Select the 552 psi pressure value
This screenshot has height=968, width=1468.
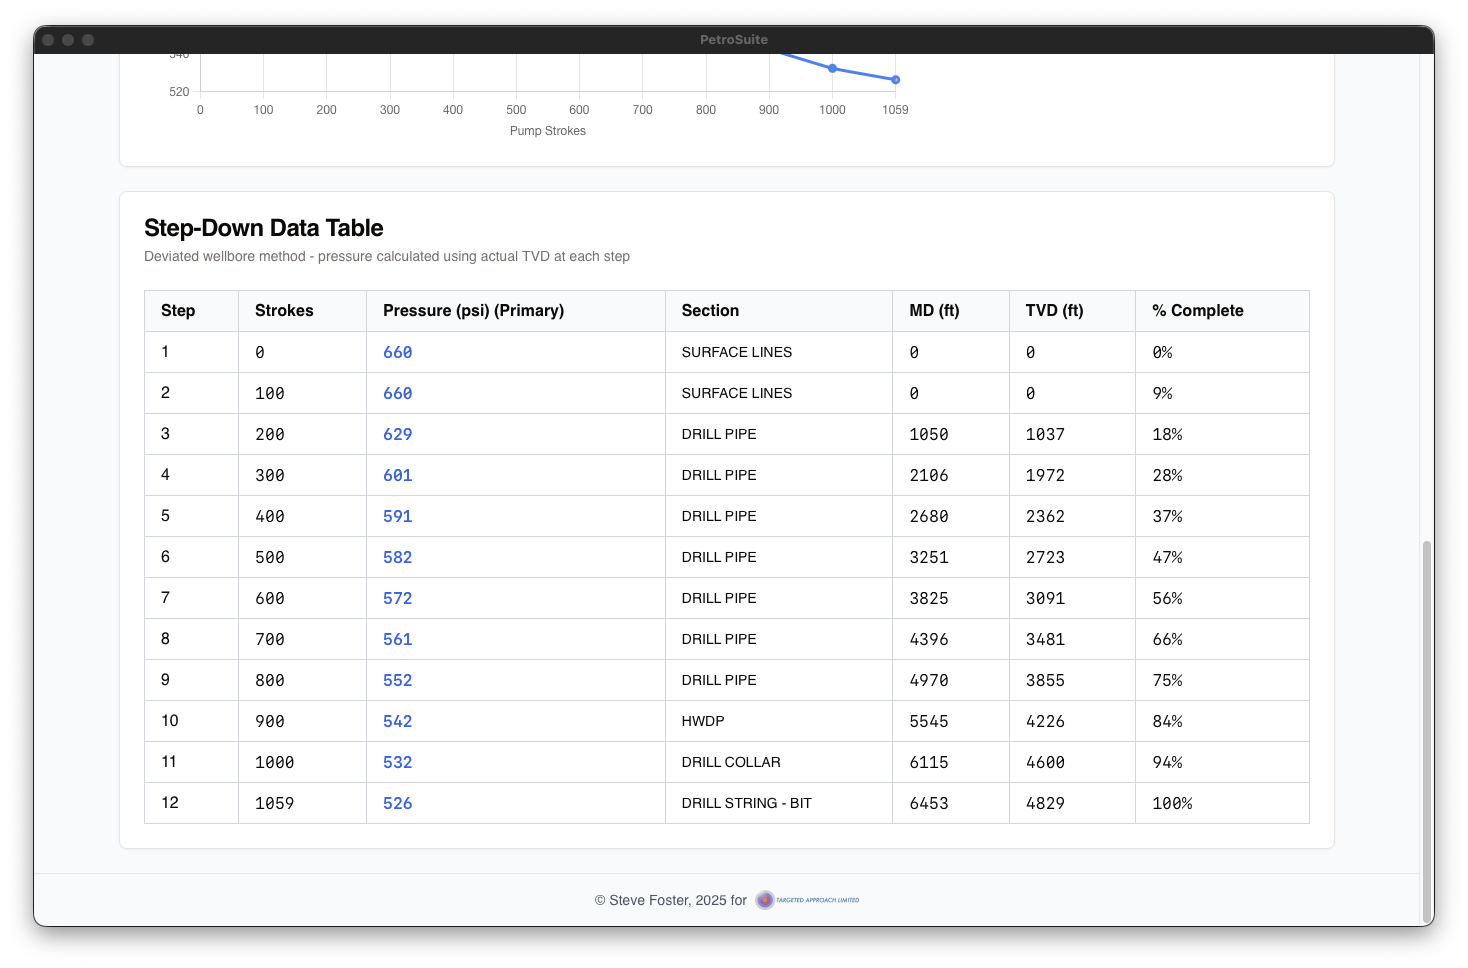397,680
